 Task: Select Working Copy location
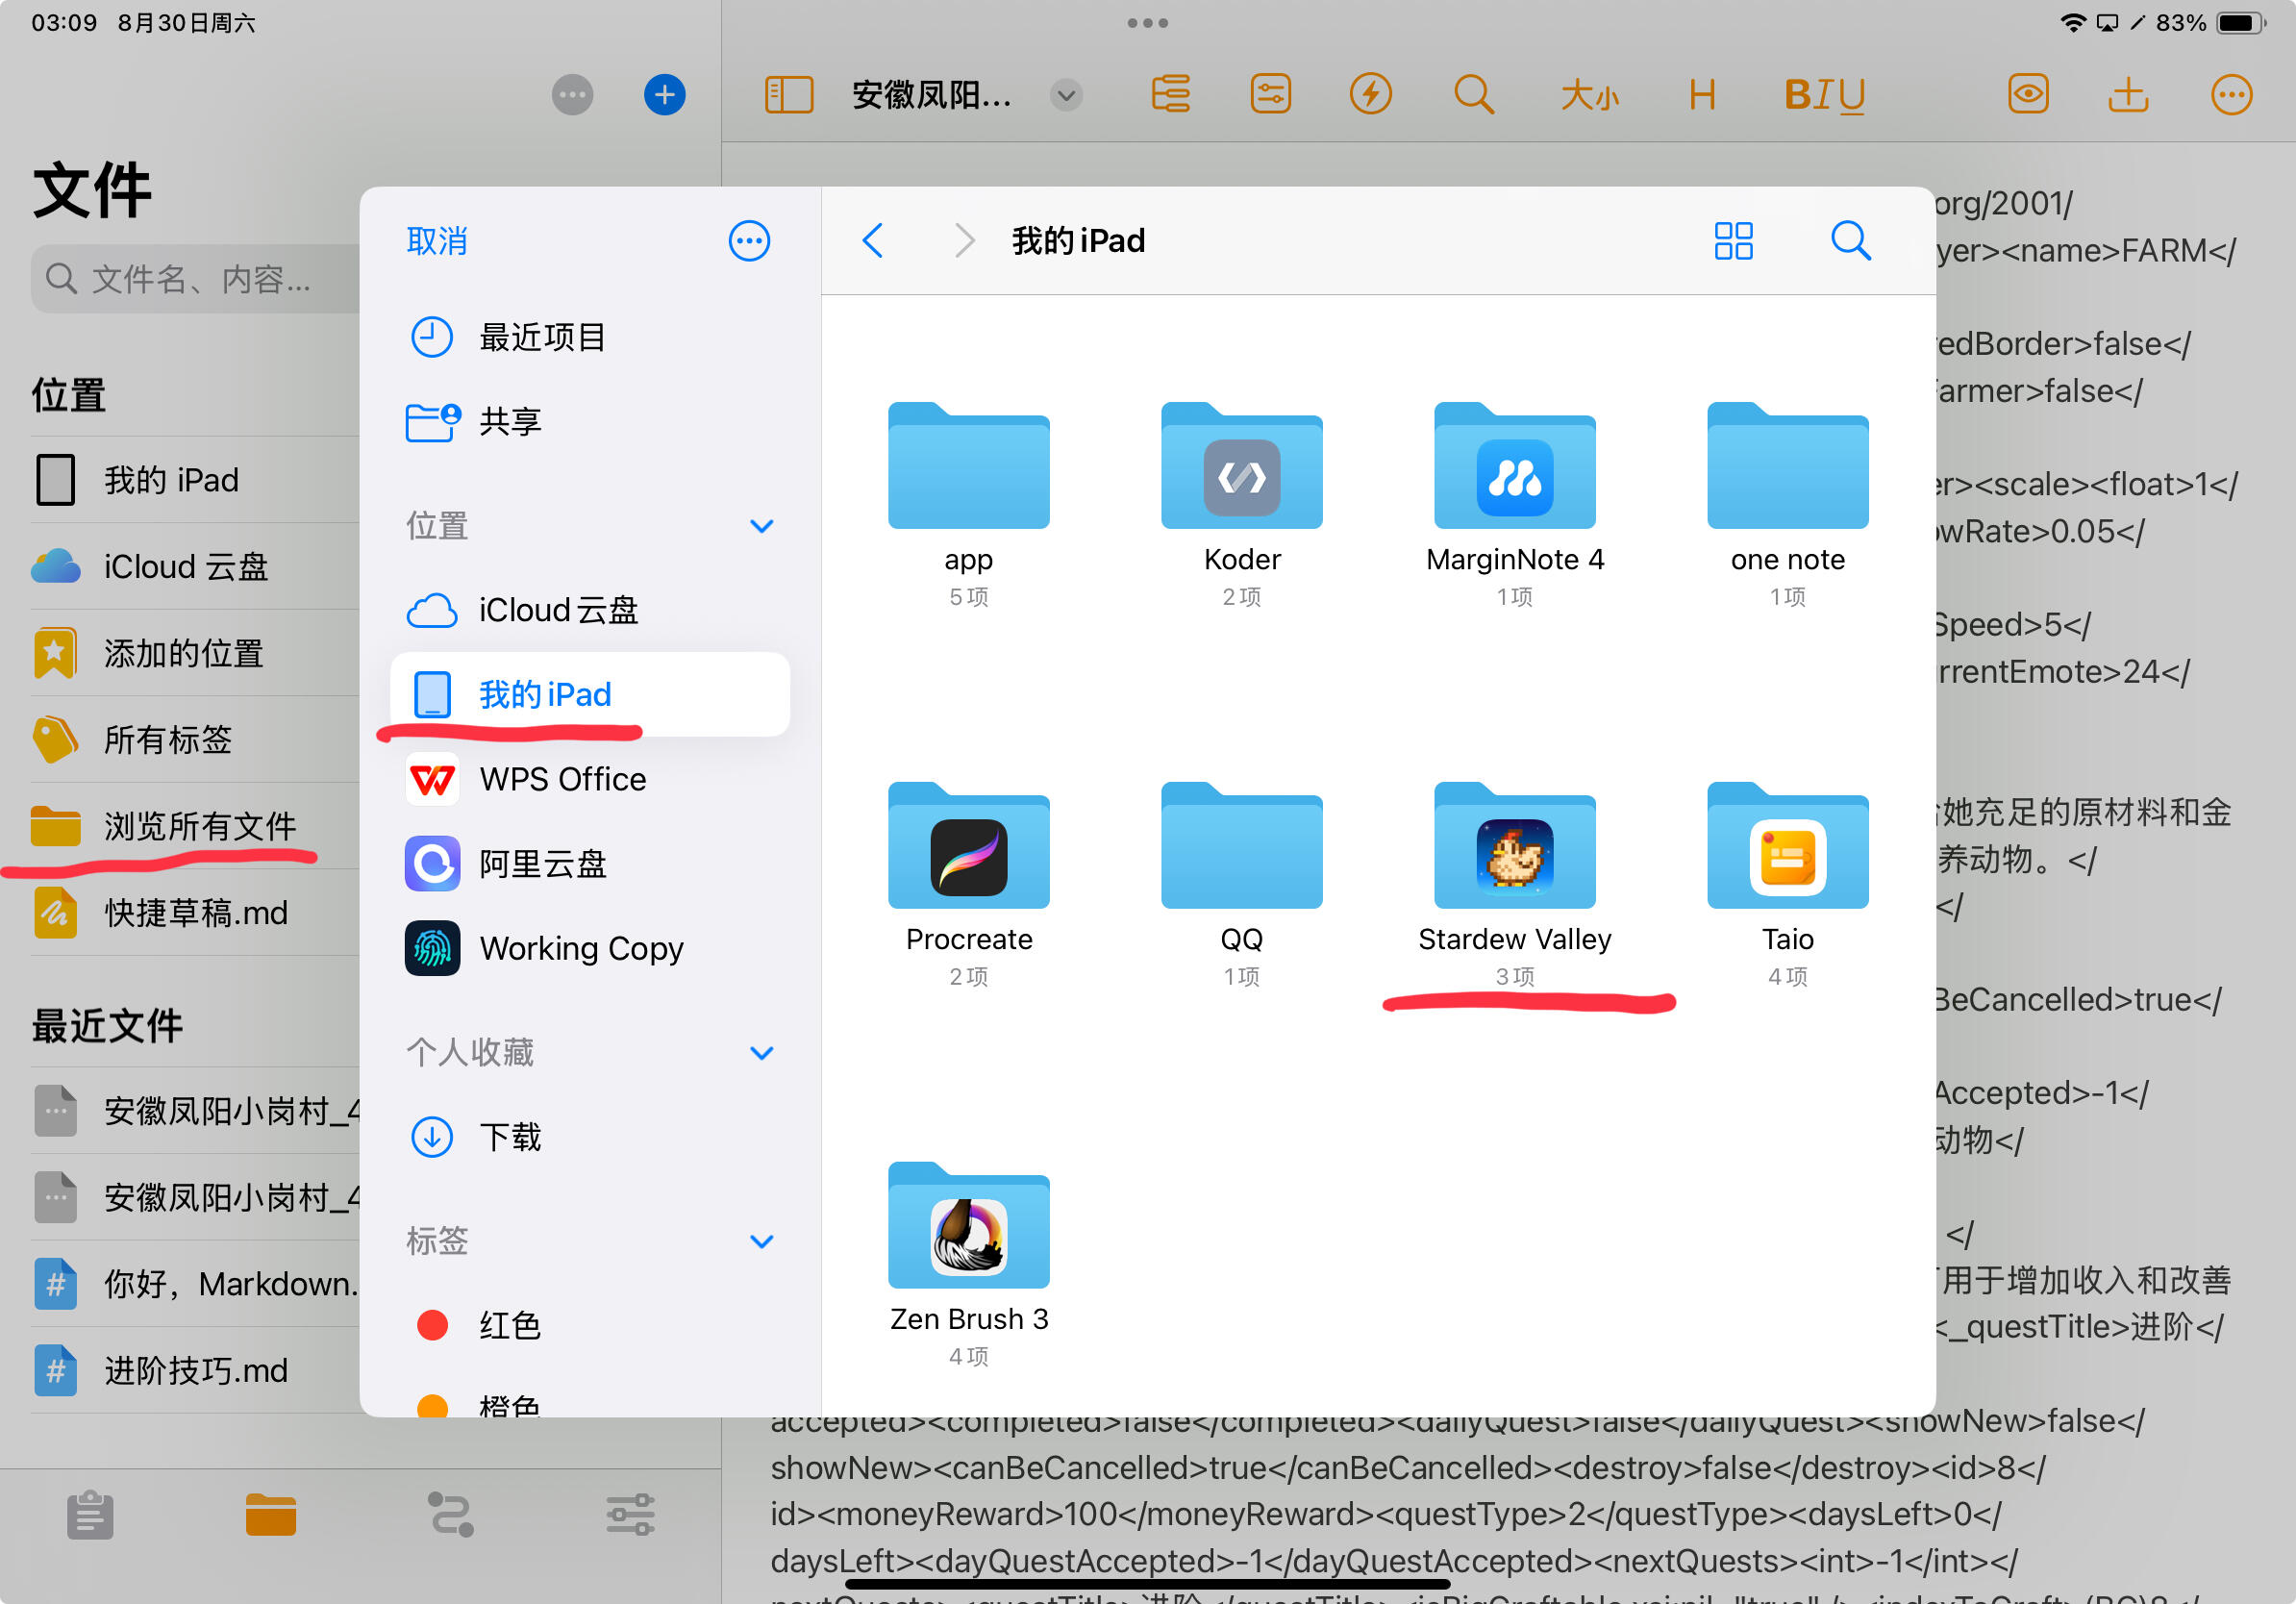point(590,948)
